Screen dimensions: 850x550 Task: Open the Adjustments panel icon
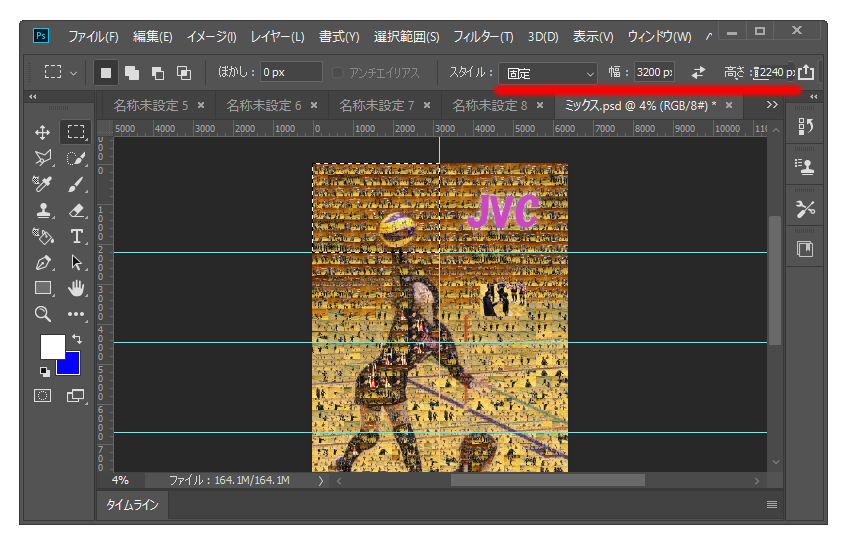805,209
